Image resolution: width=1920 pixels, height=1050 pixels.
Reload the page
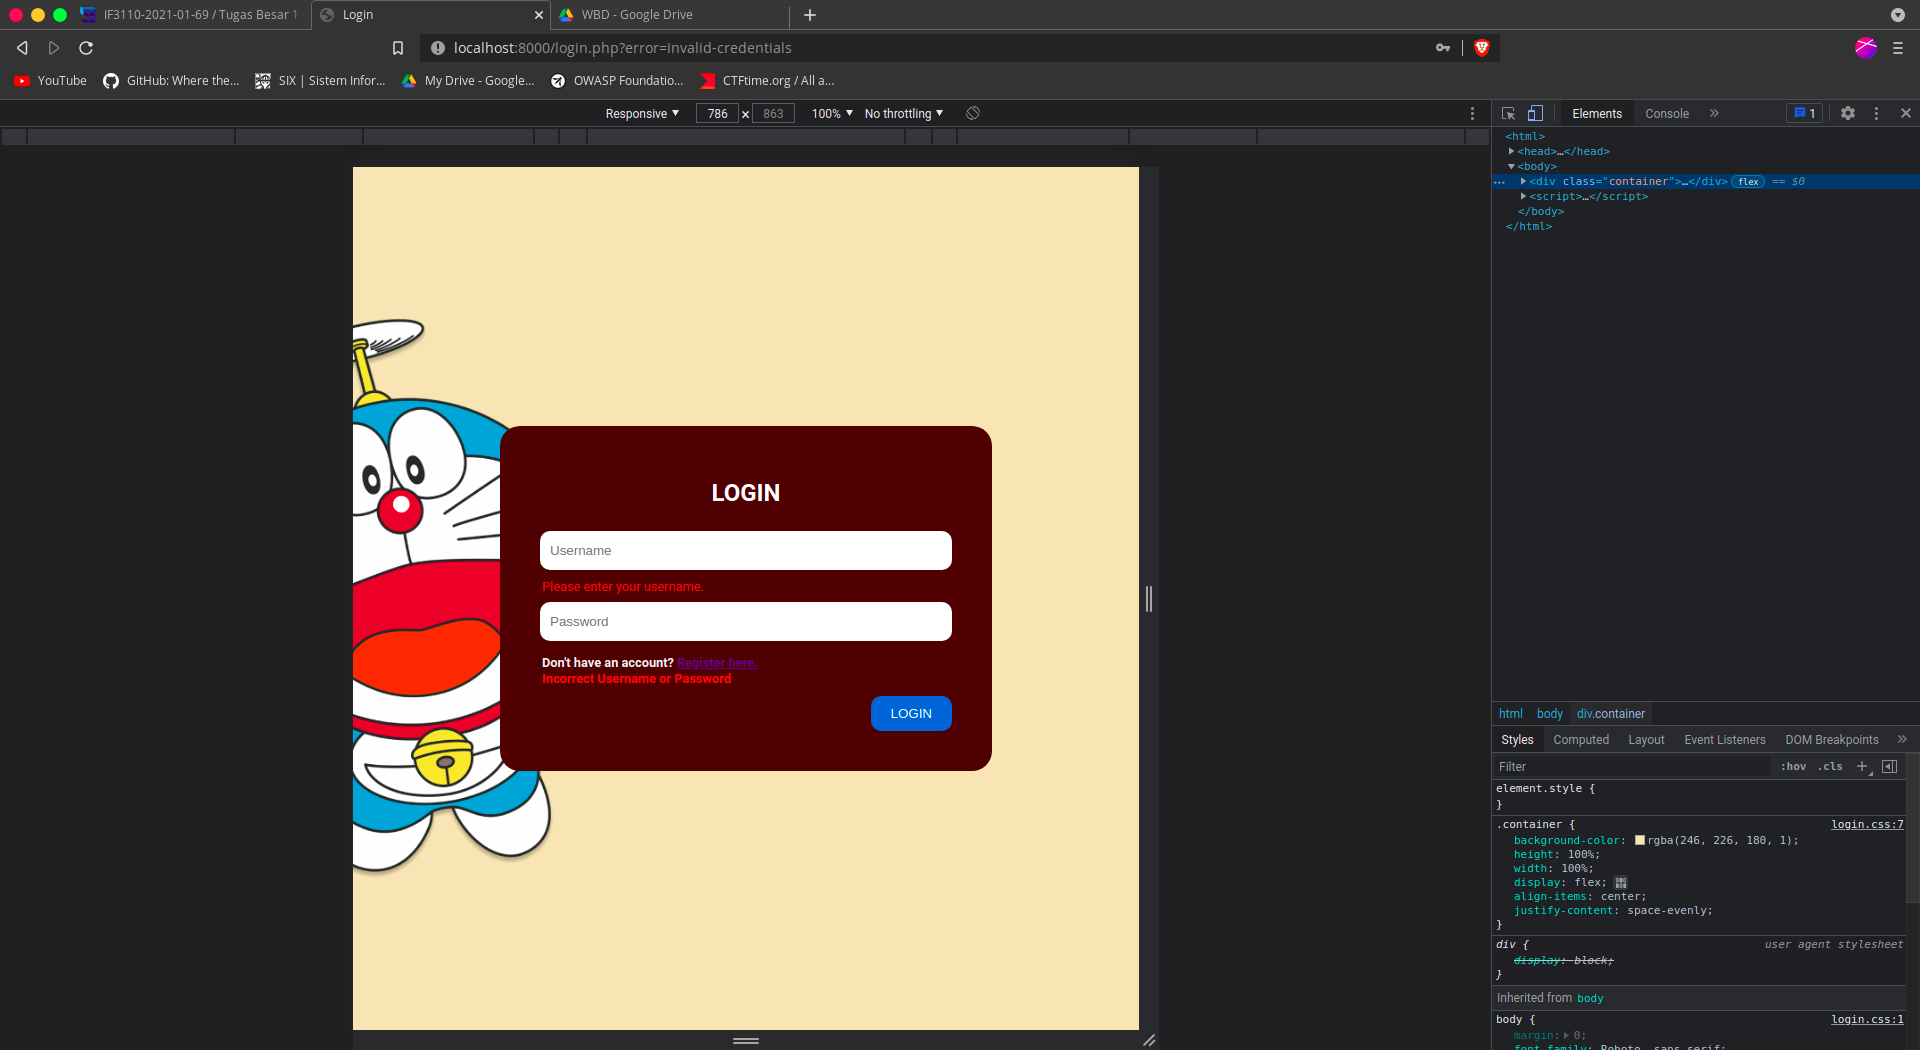(86, 48)
